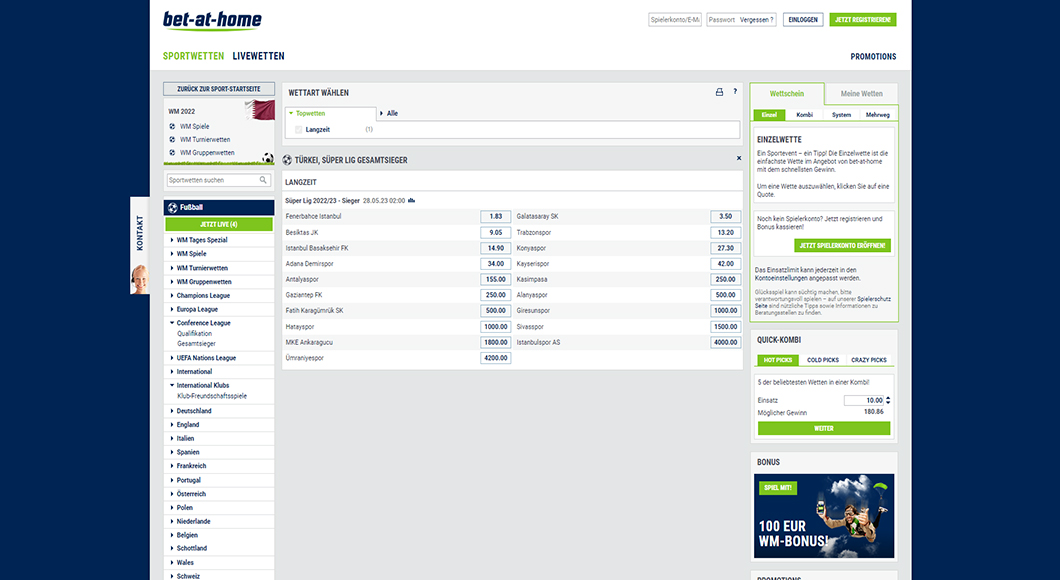Open Conference League Qualifikation

pyautogui.click(x=195, y=334)
